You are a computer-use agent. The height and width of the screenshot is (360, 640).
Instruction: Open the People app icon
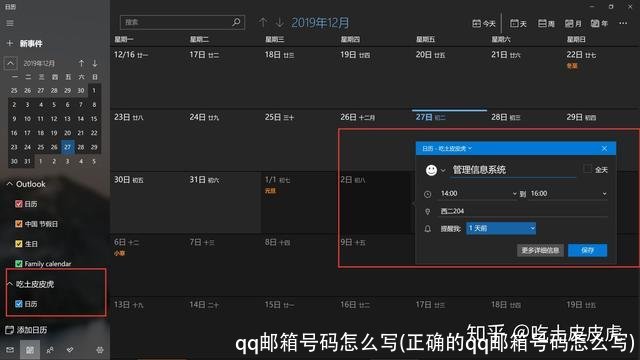(50, 350)
